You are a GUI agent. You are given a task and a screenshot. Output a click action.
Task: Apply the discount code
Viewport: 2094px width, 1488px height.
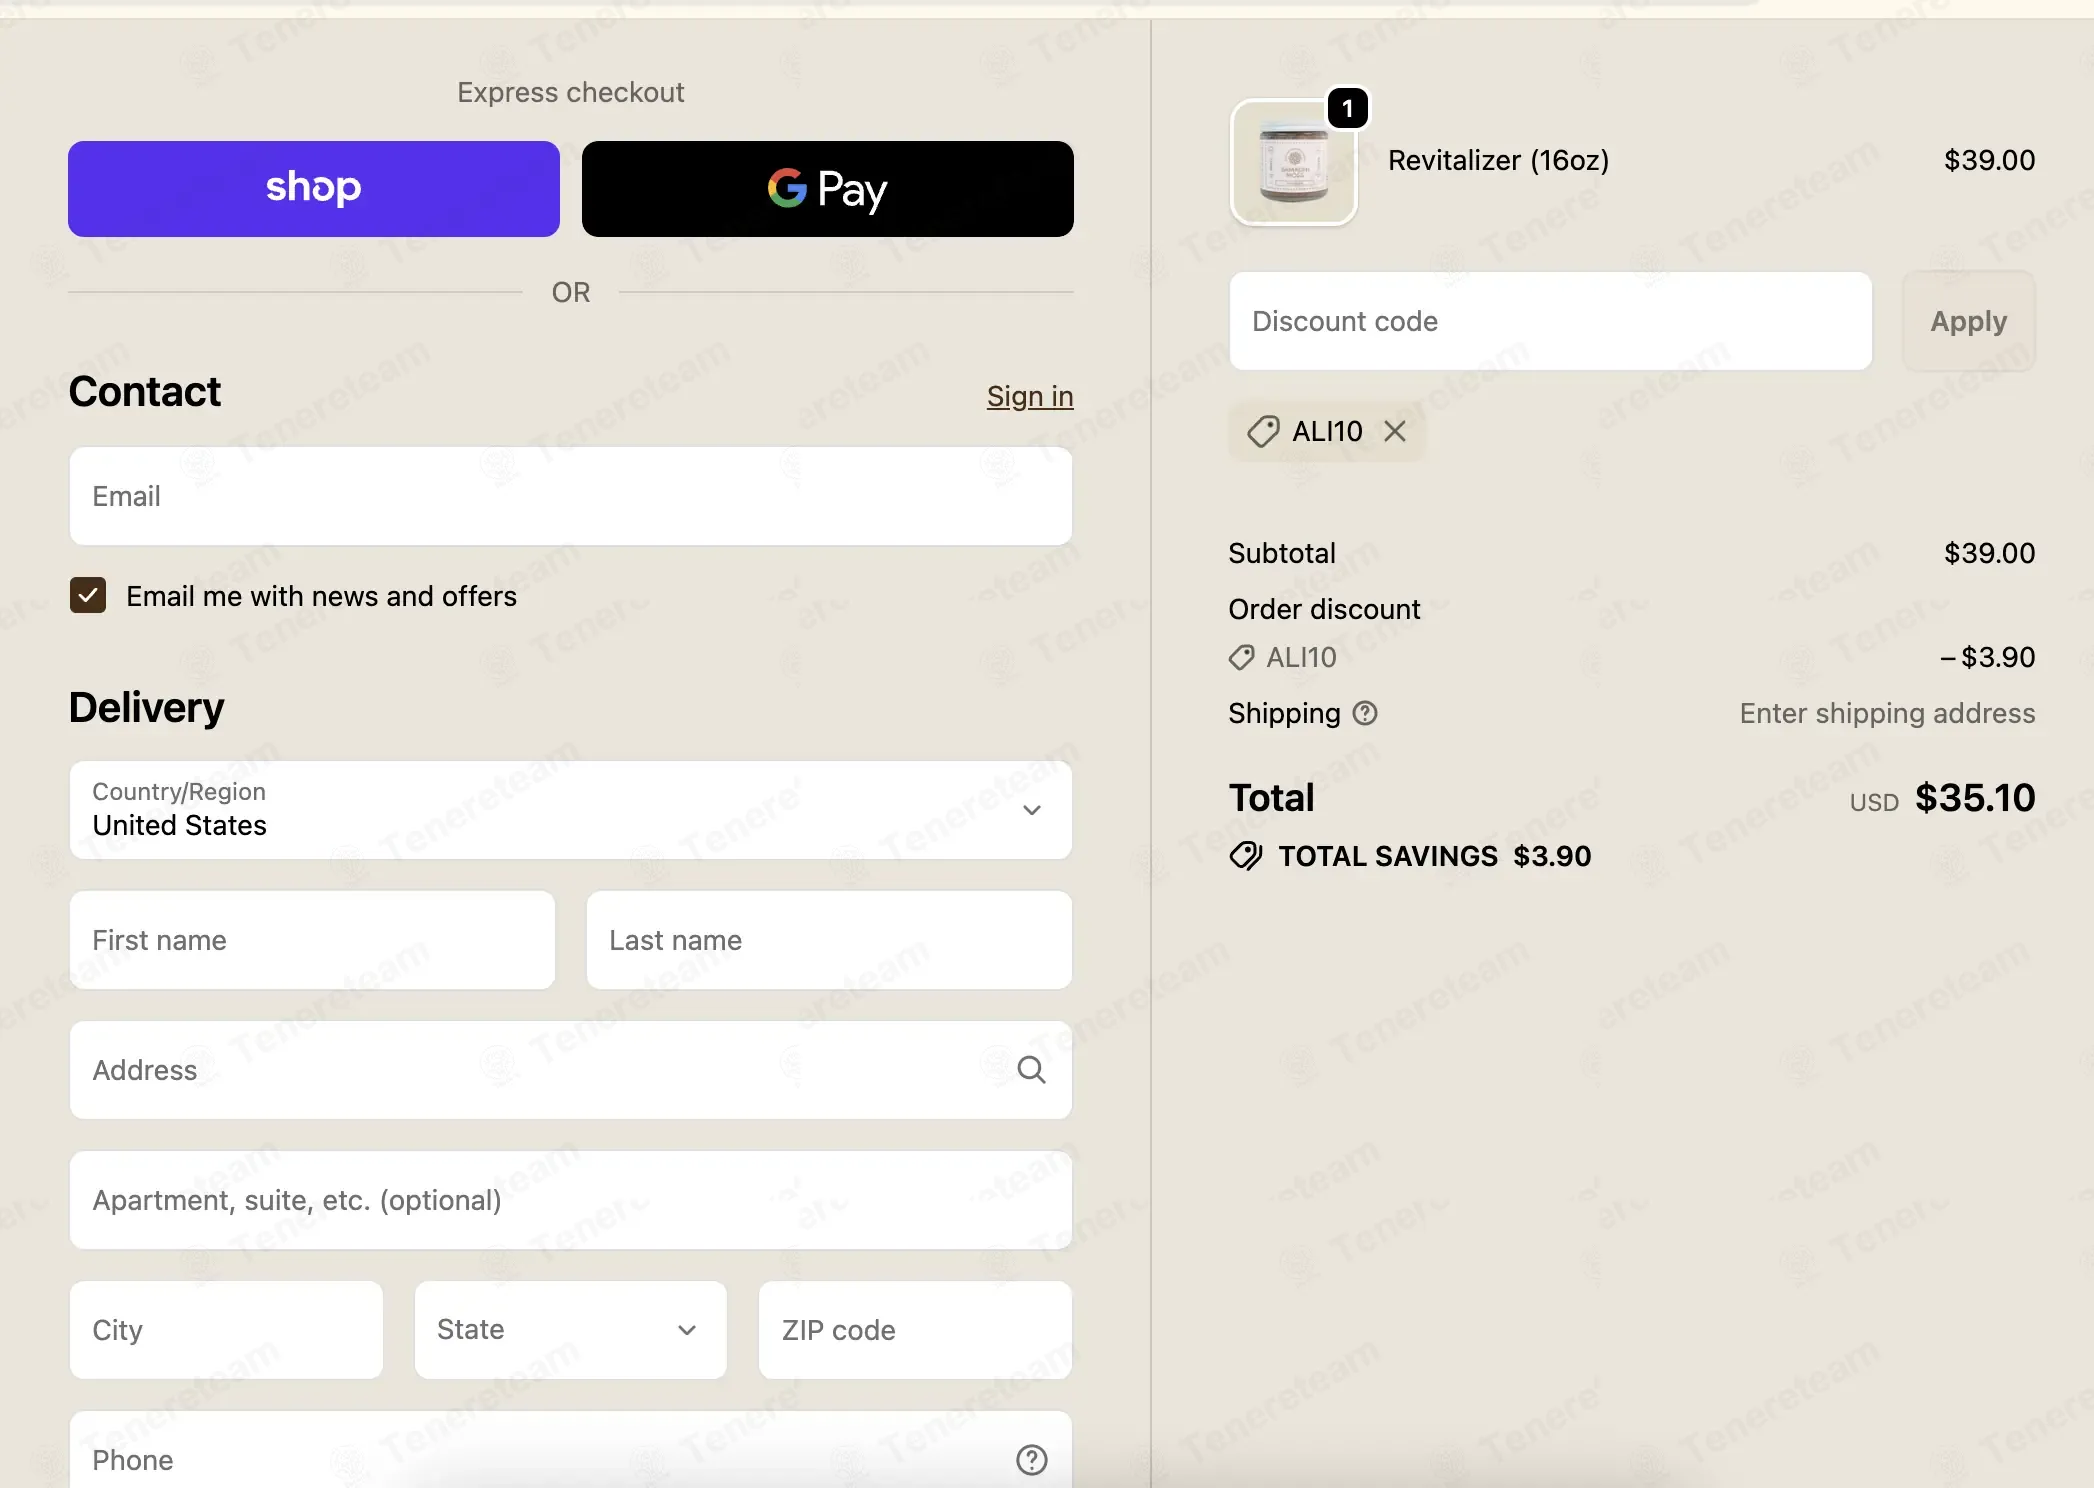pyautogui.click(x=1968, y=321)
